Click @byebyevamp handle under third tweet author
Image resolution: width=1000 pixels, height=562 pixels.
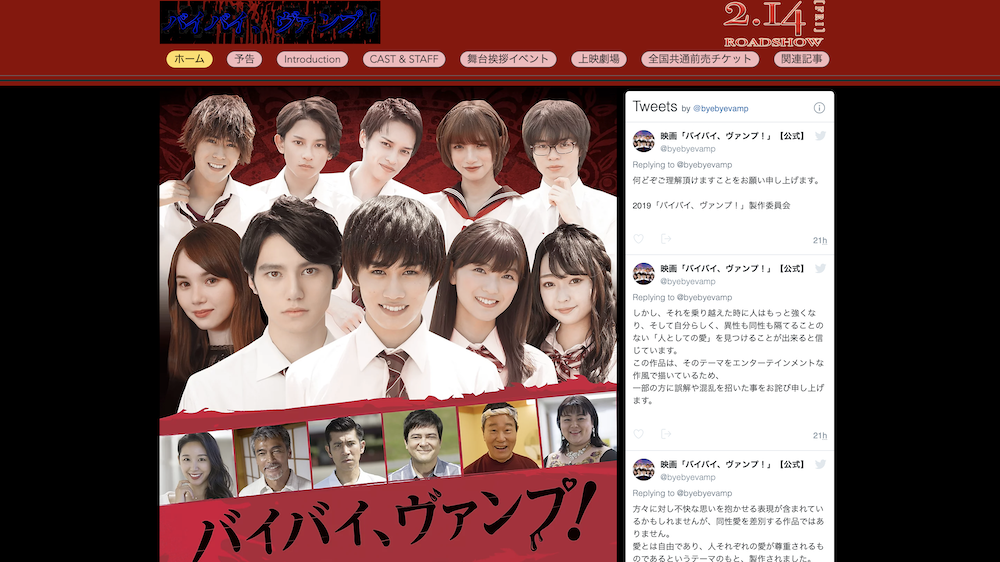[x=688, y=477]
